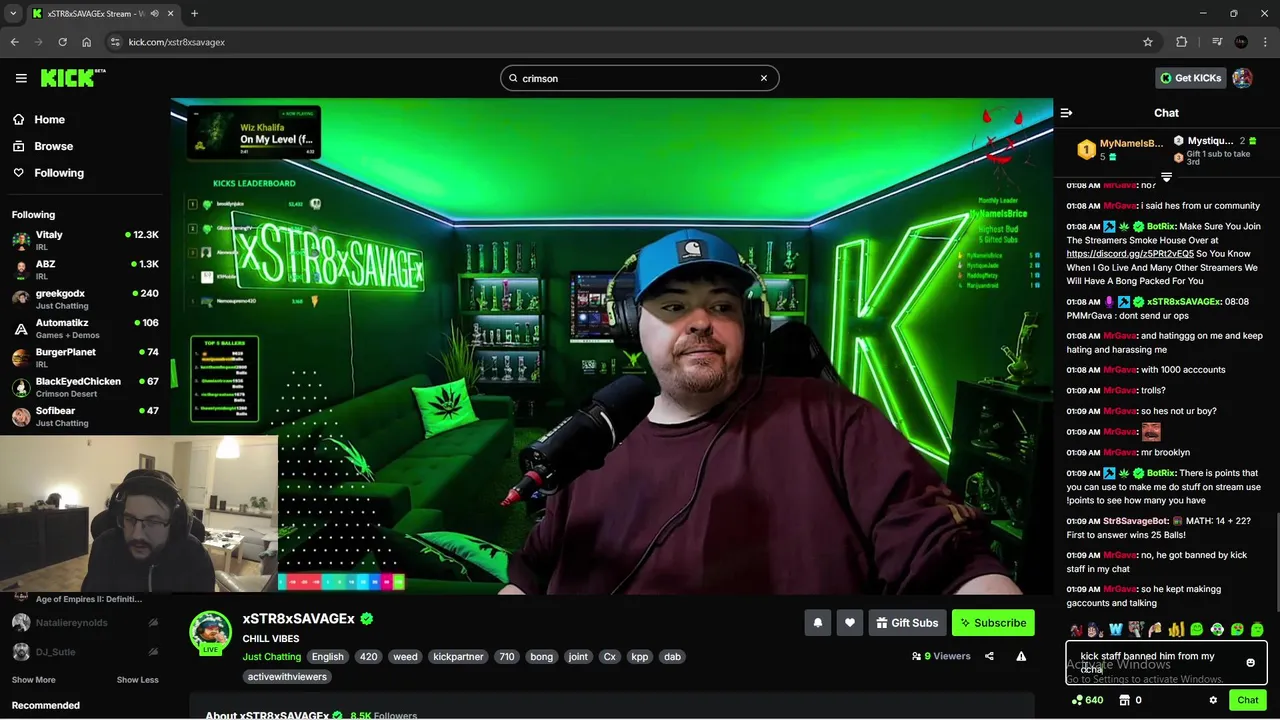
Task: Collapse list with Show Less
Action: (x=137, y=680)
